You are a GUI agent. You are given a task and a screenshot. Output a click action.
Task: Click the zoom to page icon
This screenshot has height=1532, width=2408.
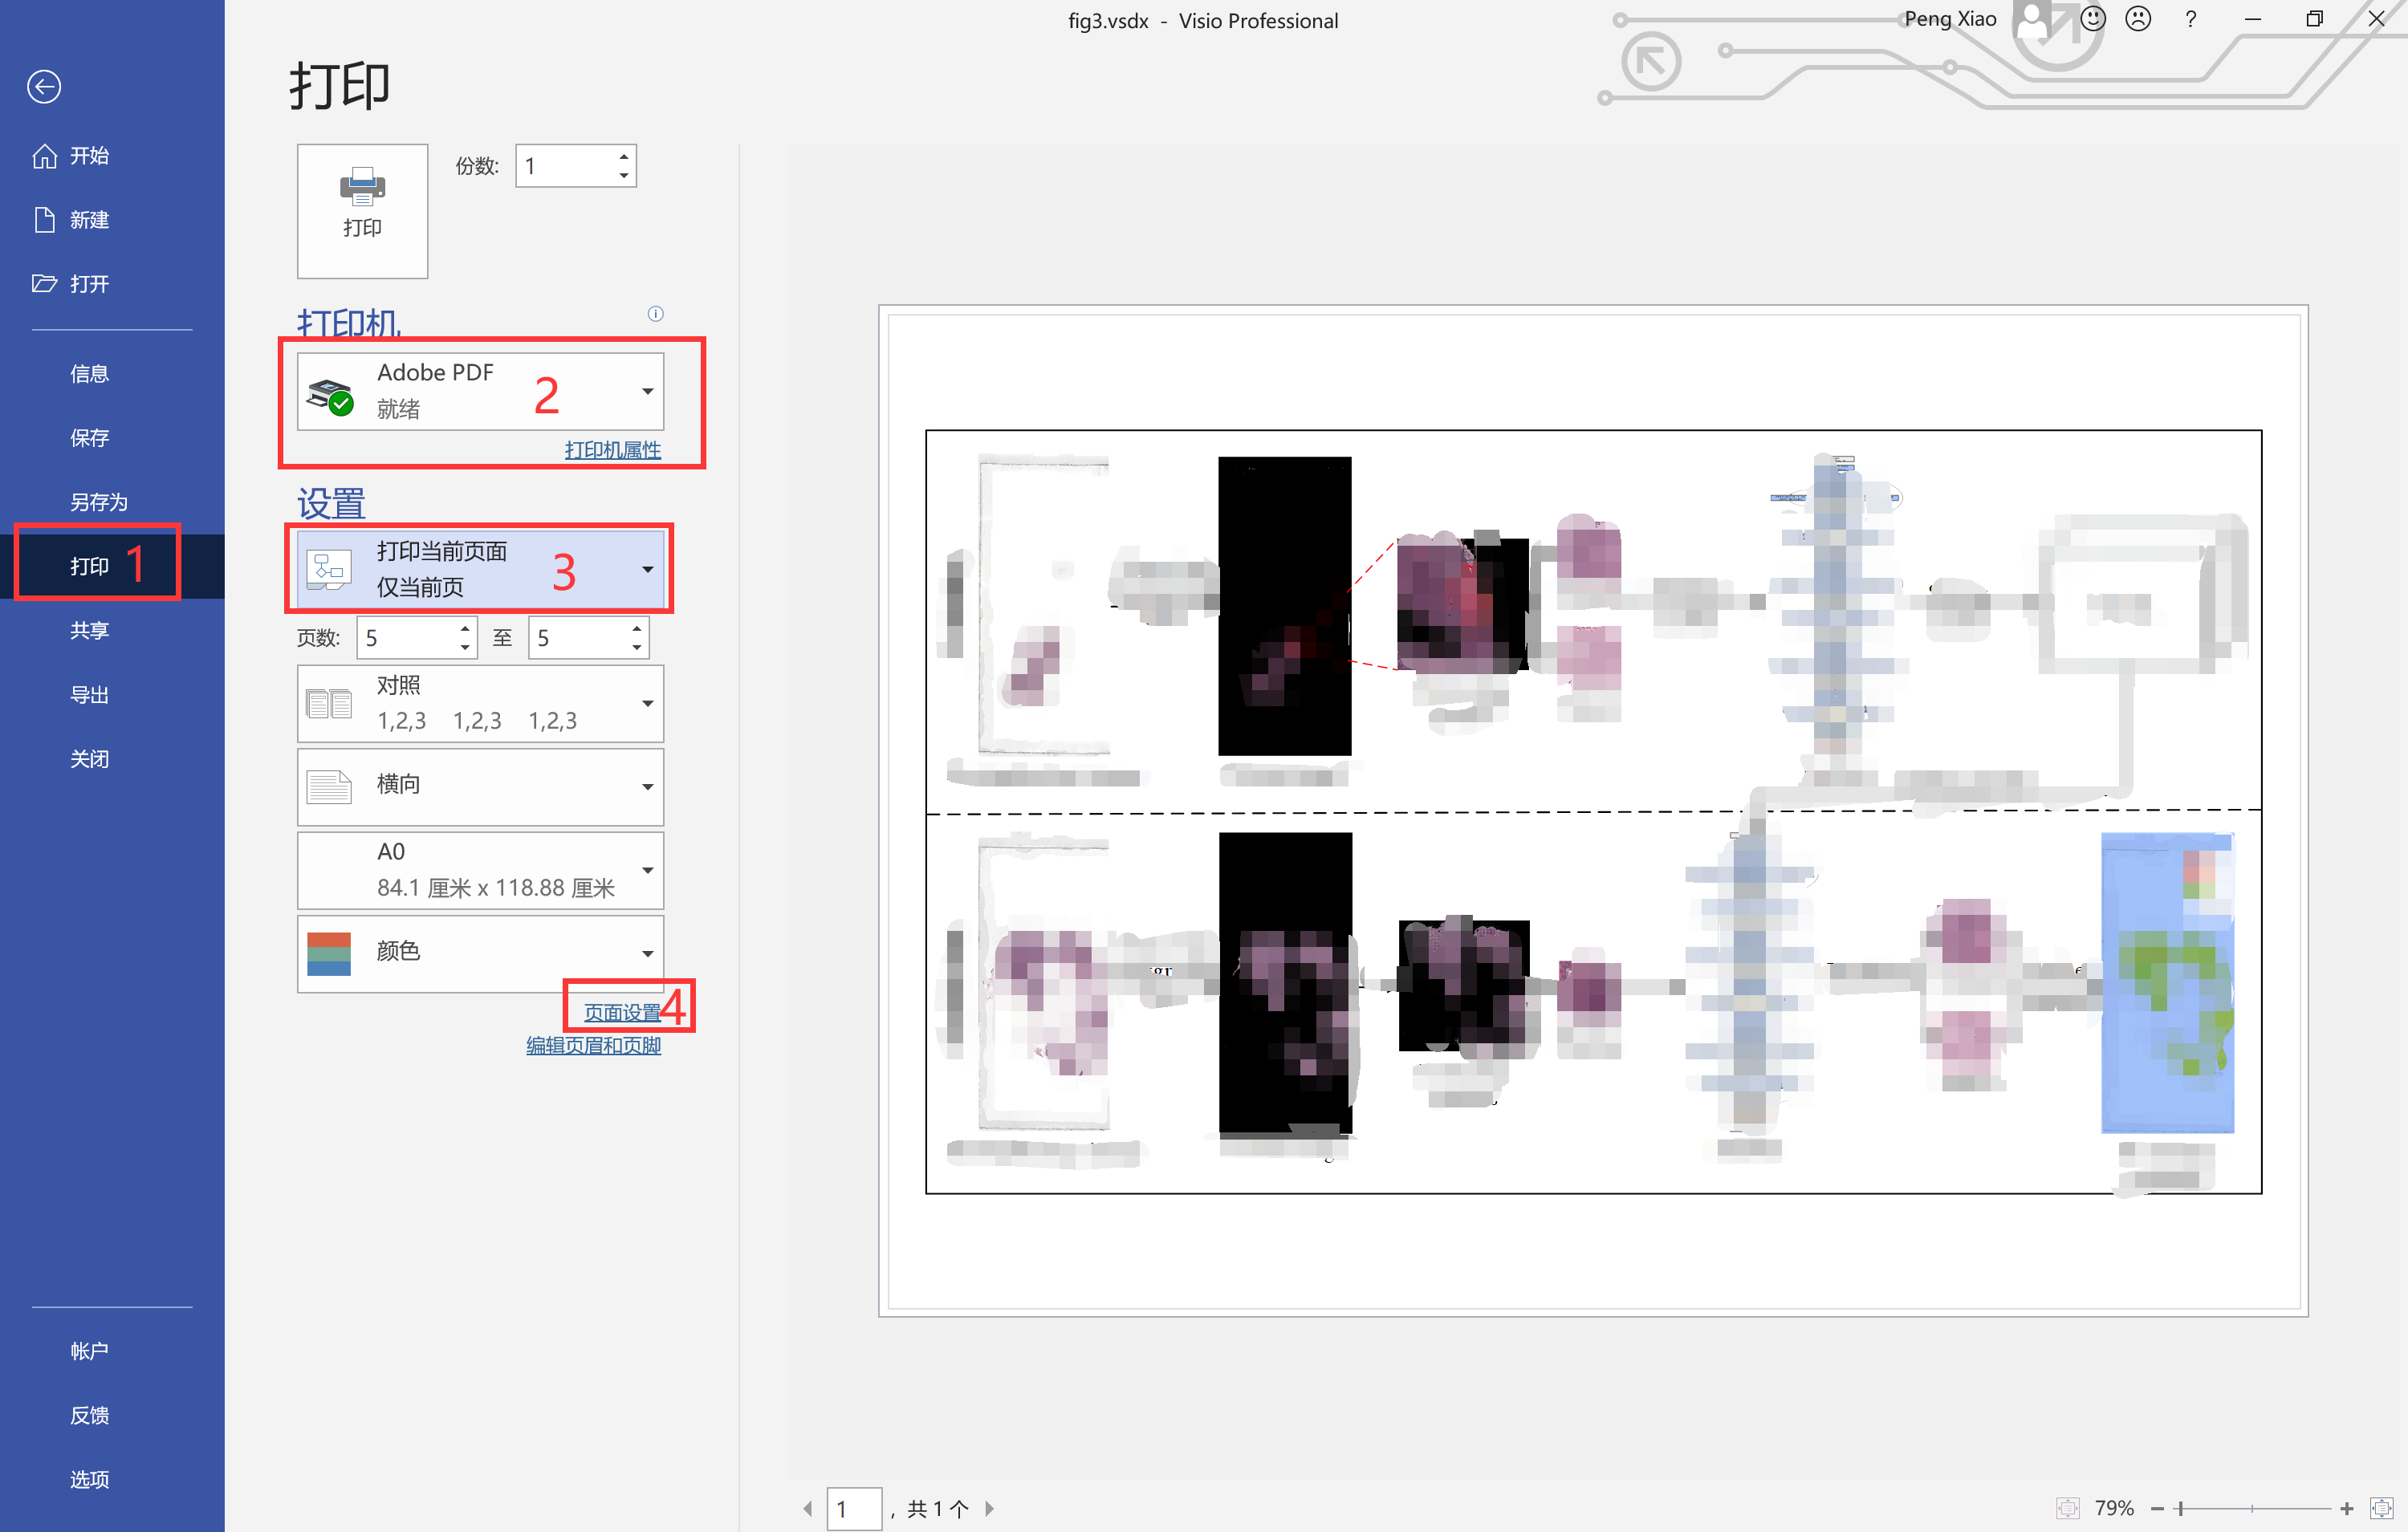pos(2381,1507)
